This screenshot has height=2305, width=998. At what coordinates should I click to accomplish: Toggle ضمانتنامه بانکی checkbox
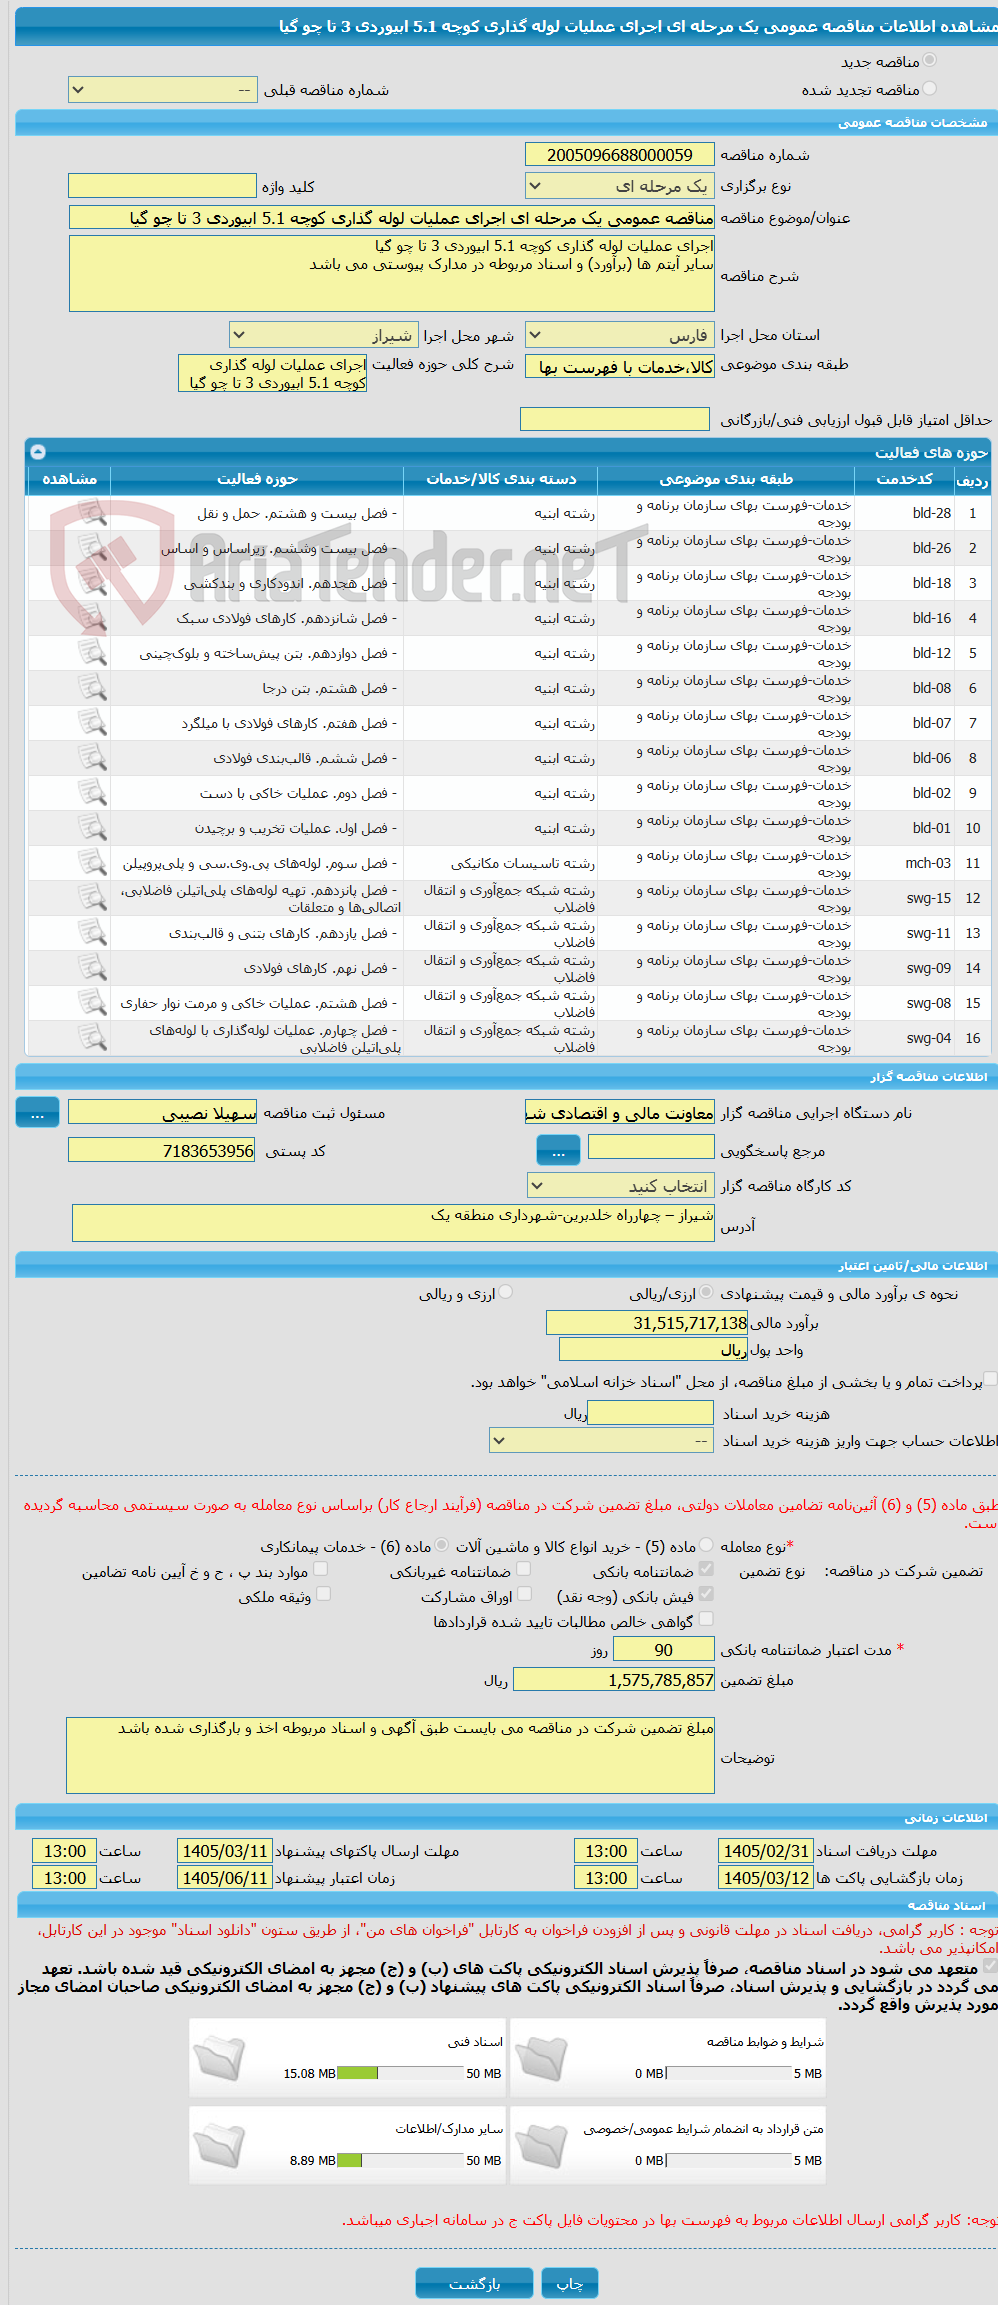(x=707, y=1569)
